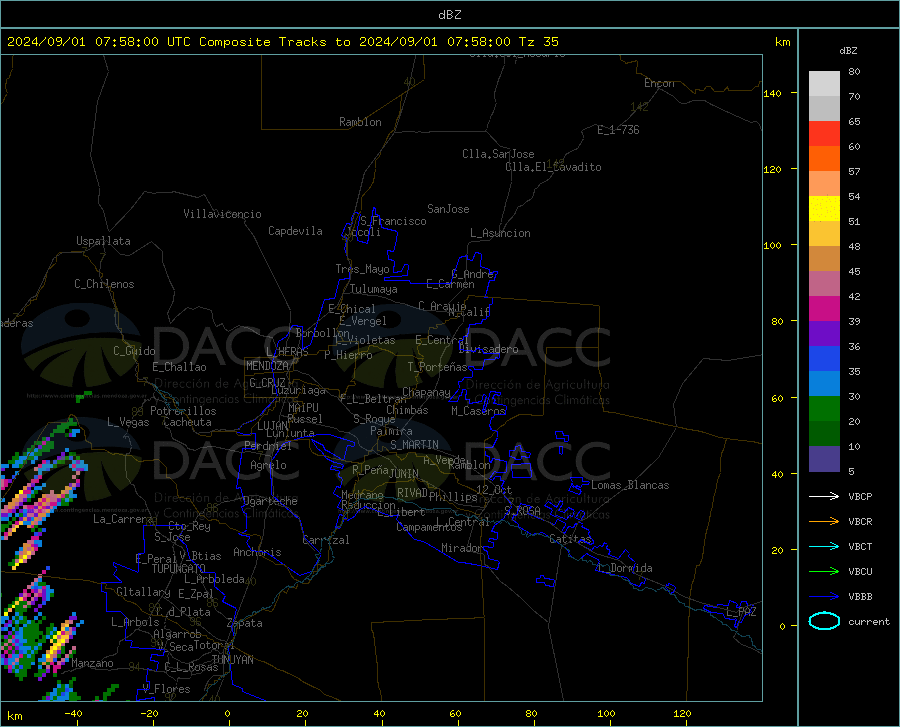Click the Villavicencio map label
Viewport: 900px width, 727px height.
click(222, 214)
